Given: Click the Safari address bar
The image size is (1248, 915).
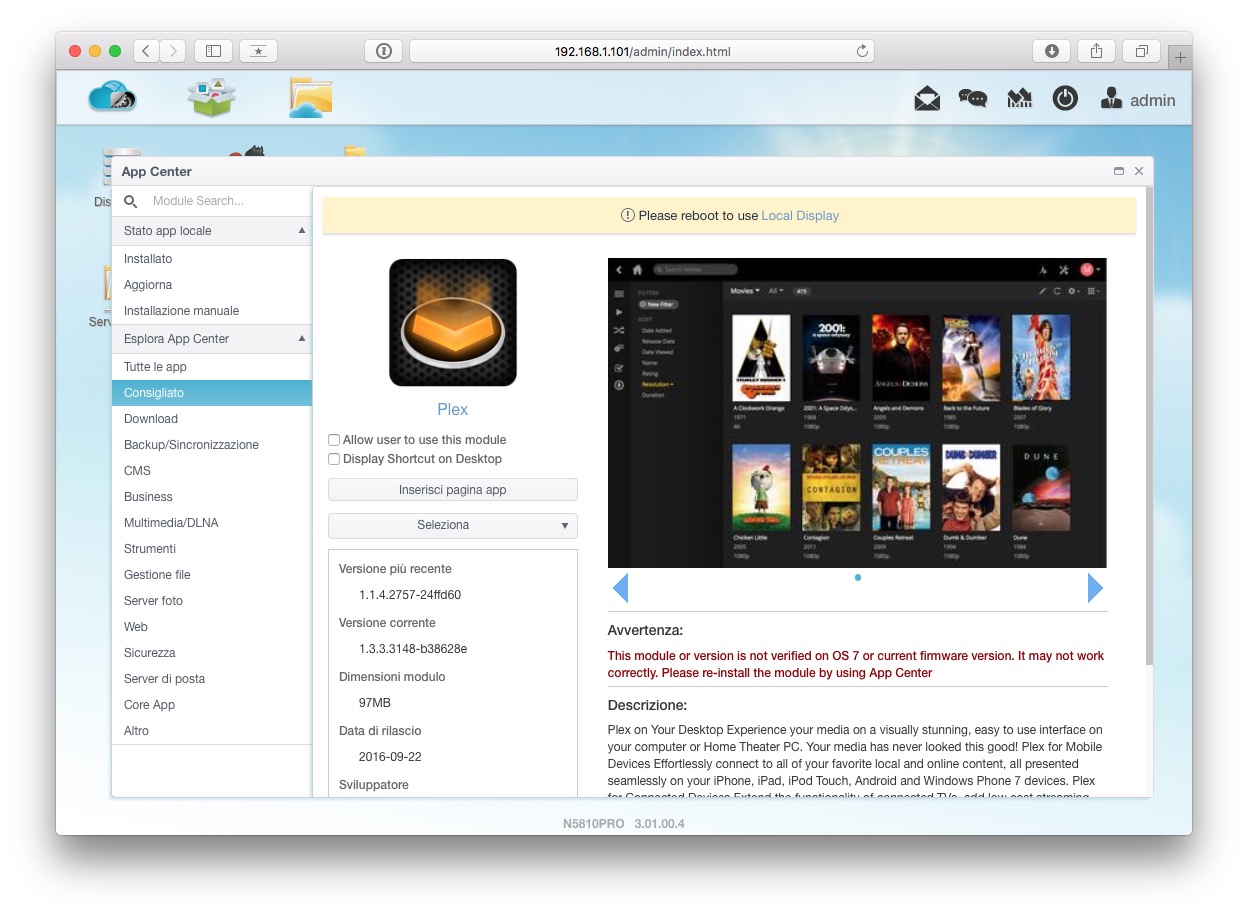Looking at the screenshot, I should (x=641, y=51).
